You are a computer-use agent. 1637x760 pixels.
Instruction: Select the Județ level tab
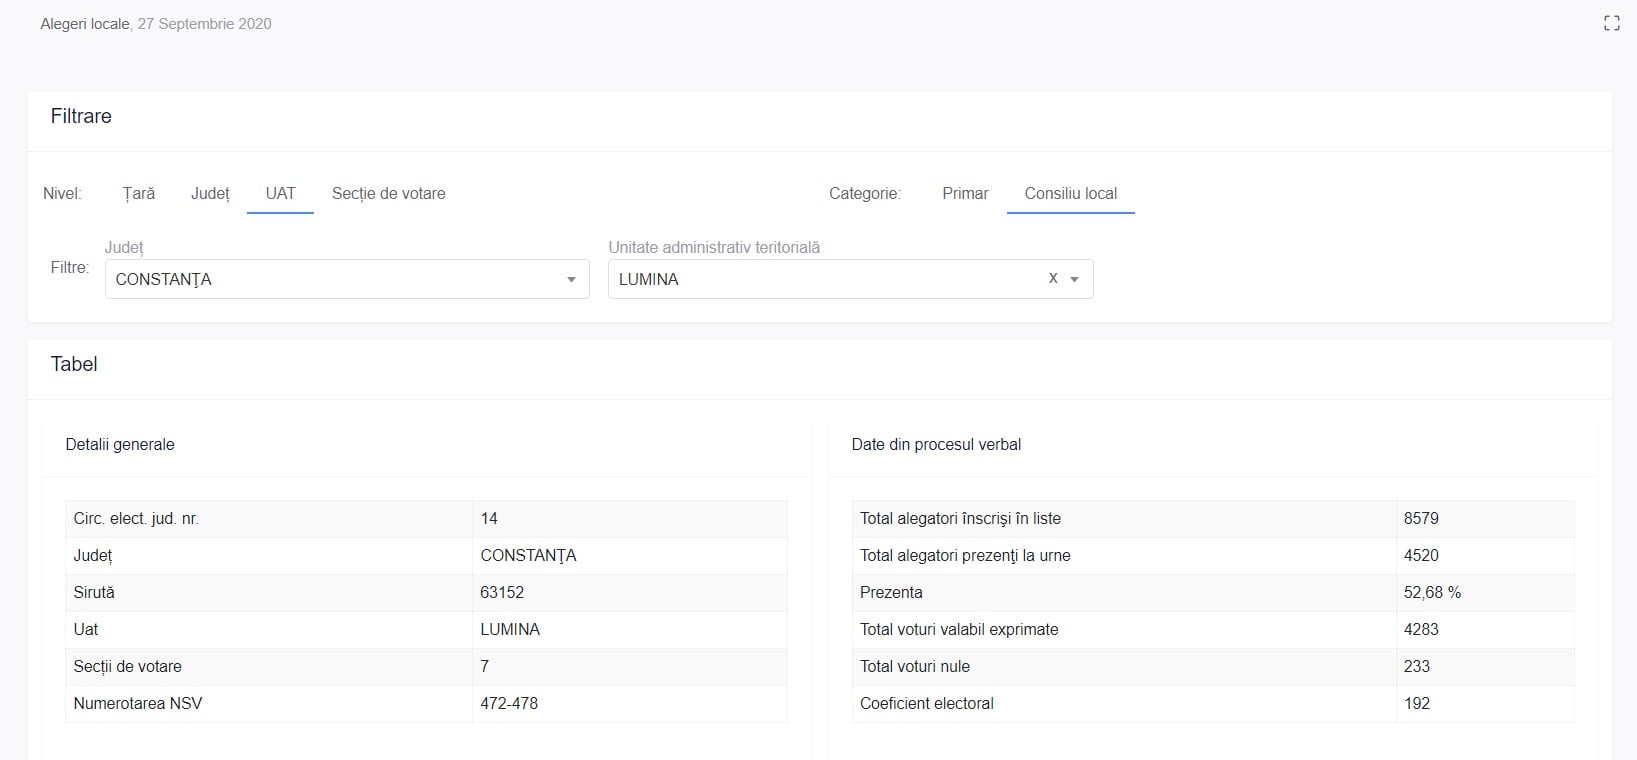click(210, 193)
